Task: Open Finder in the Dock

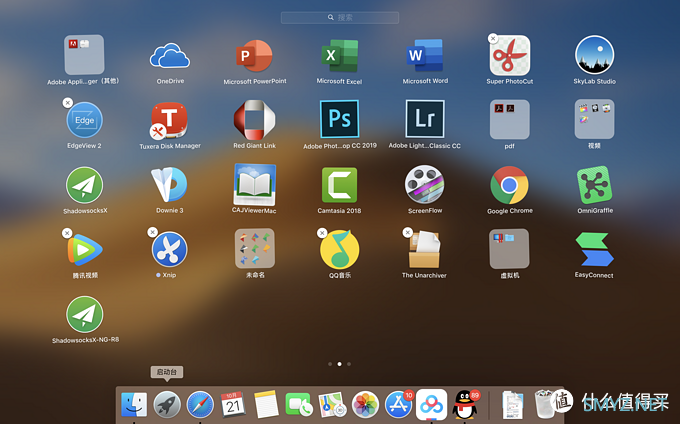Action: [x=134, y=405]
